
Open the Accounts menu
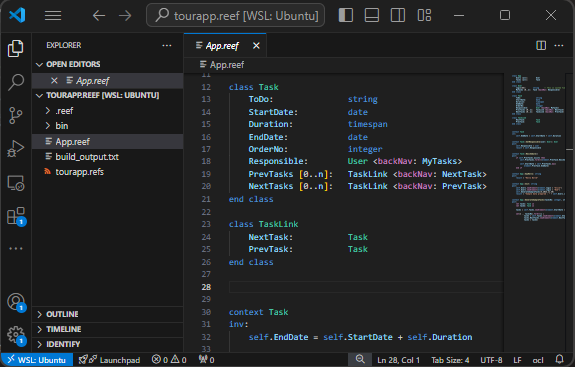click(x=16, y=302)
